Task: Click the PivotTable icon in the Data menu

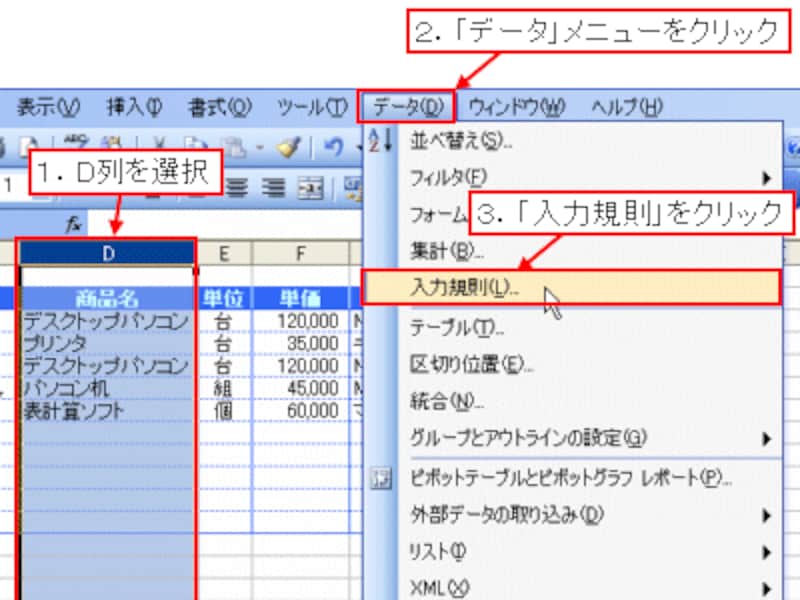Action: point(380,478)
